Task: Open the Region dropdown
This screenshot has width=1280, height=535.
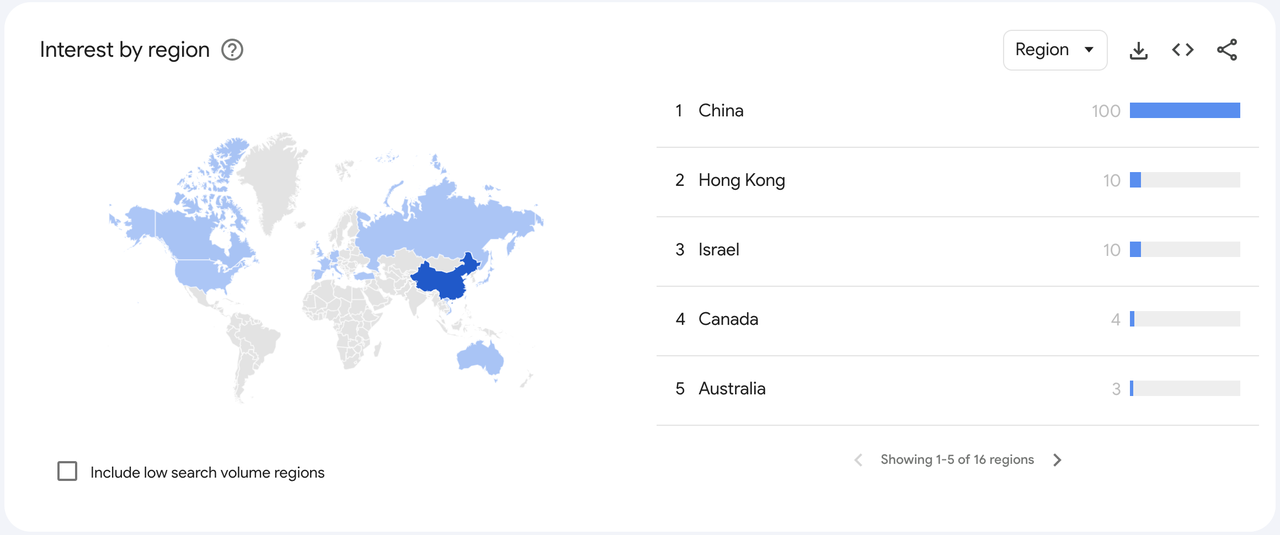Action: [1055, 50]
